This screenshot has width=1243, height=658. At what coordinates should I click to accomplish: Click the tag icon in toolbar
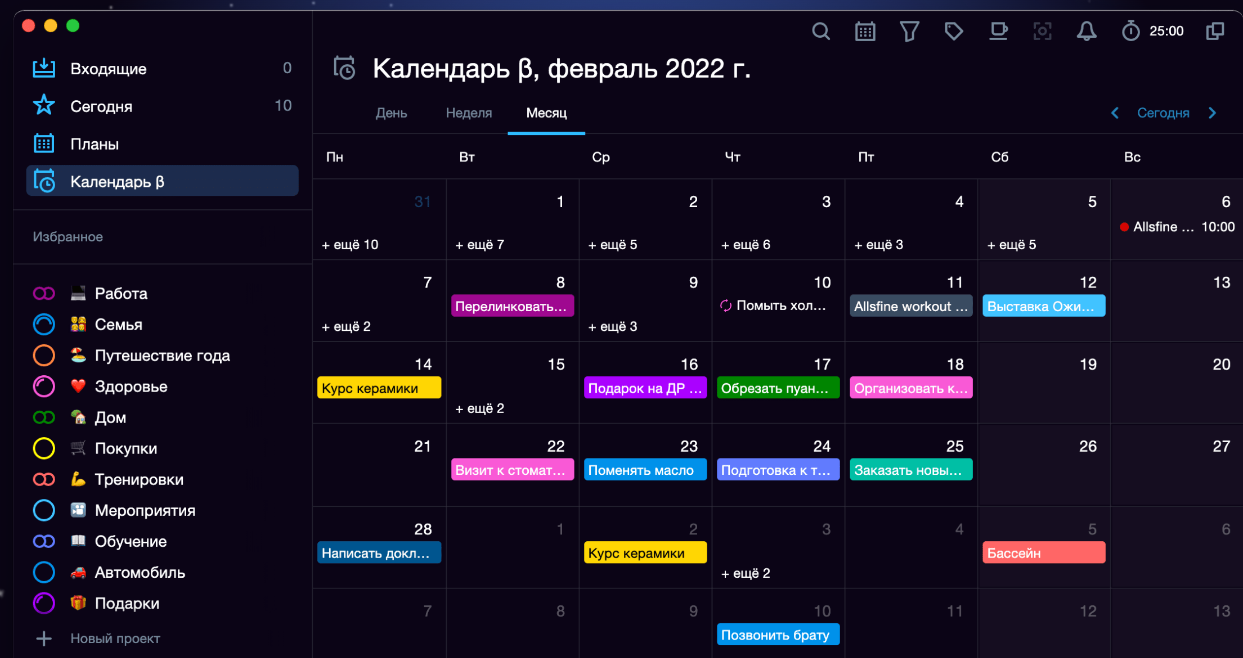pyautogui.click(x=954, y=32)
